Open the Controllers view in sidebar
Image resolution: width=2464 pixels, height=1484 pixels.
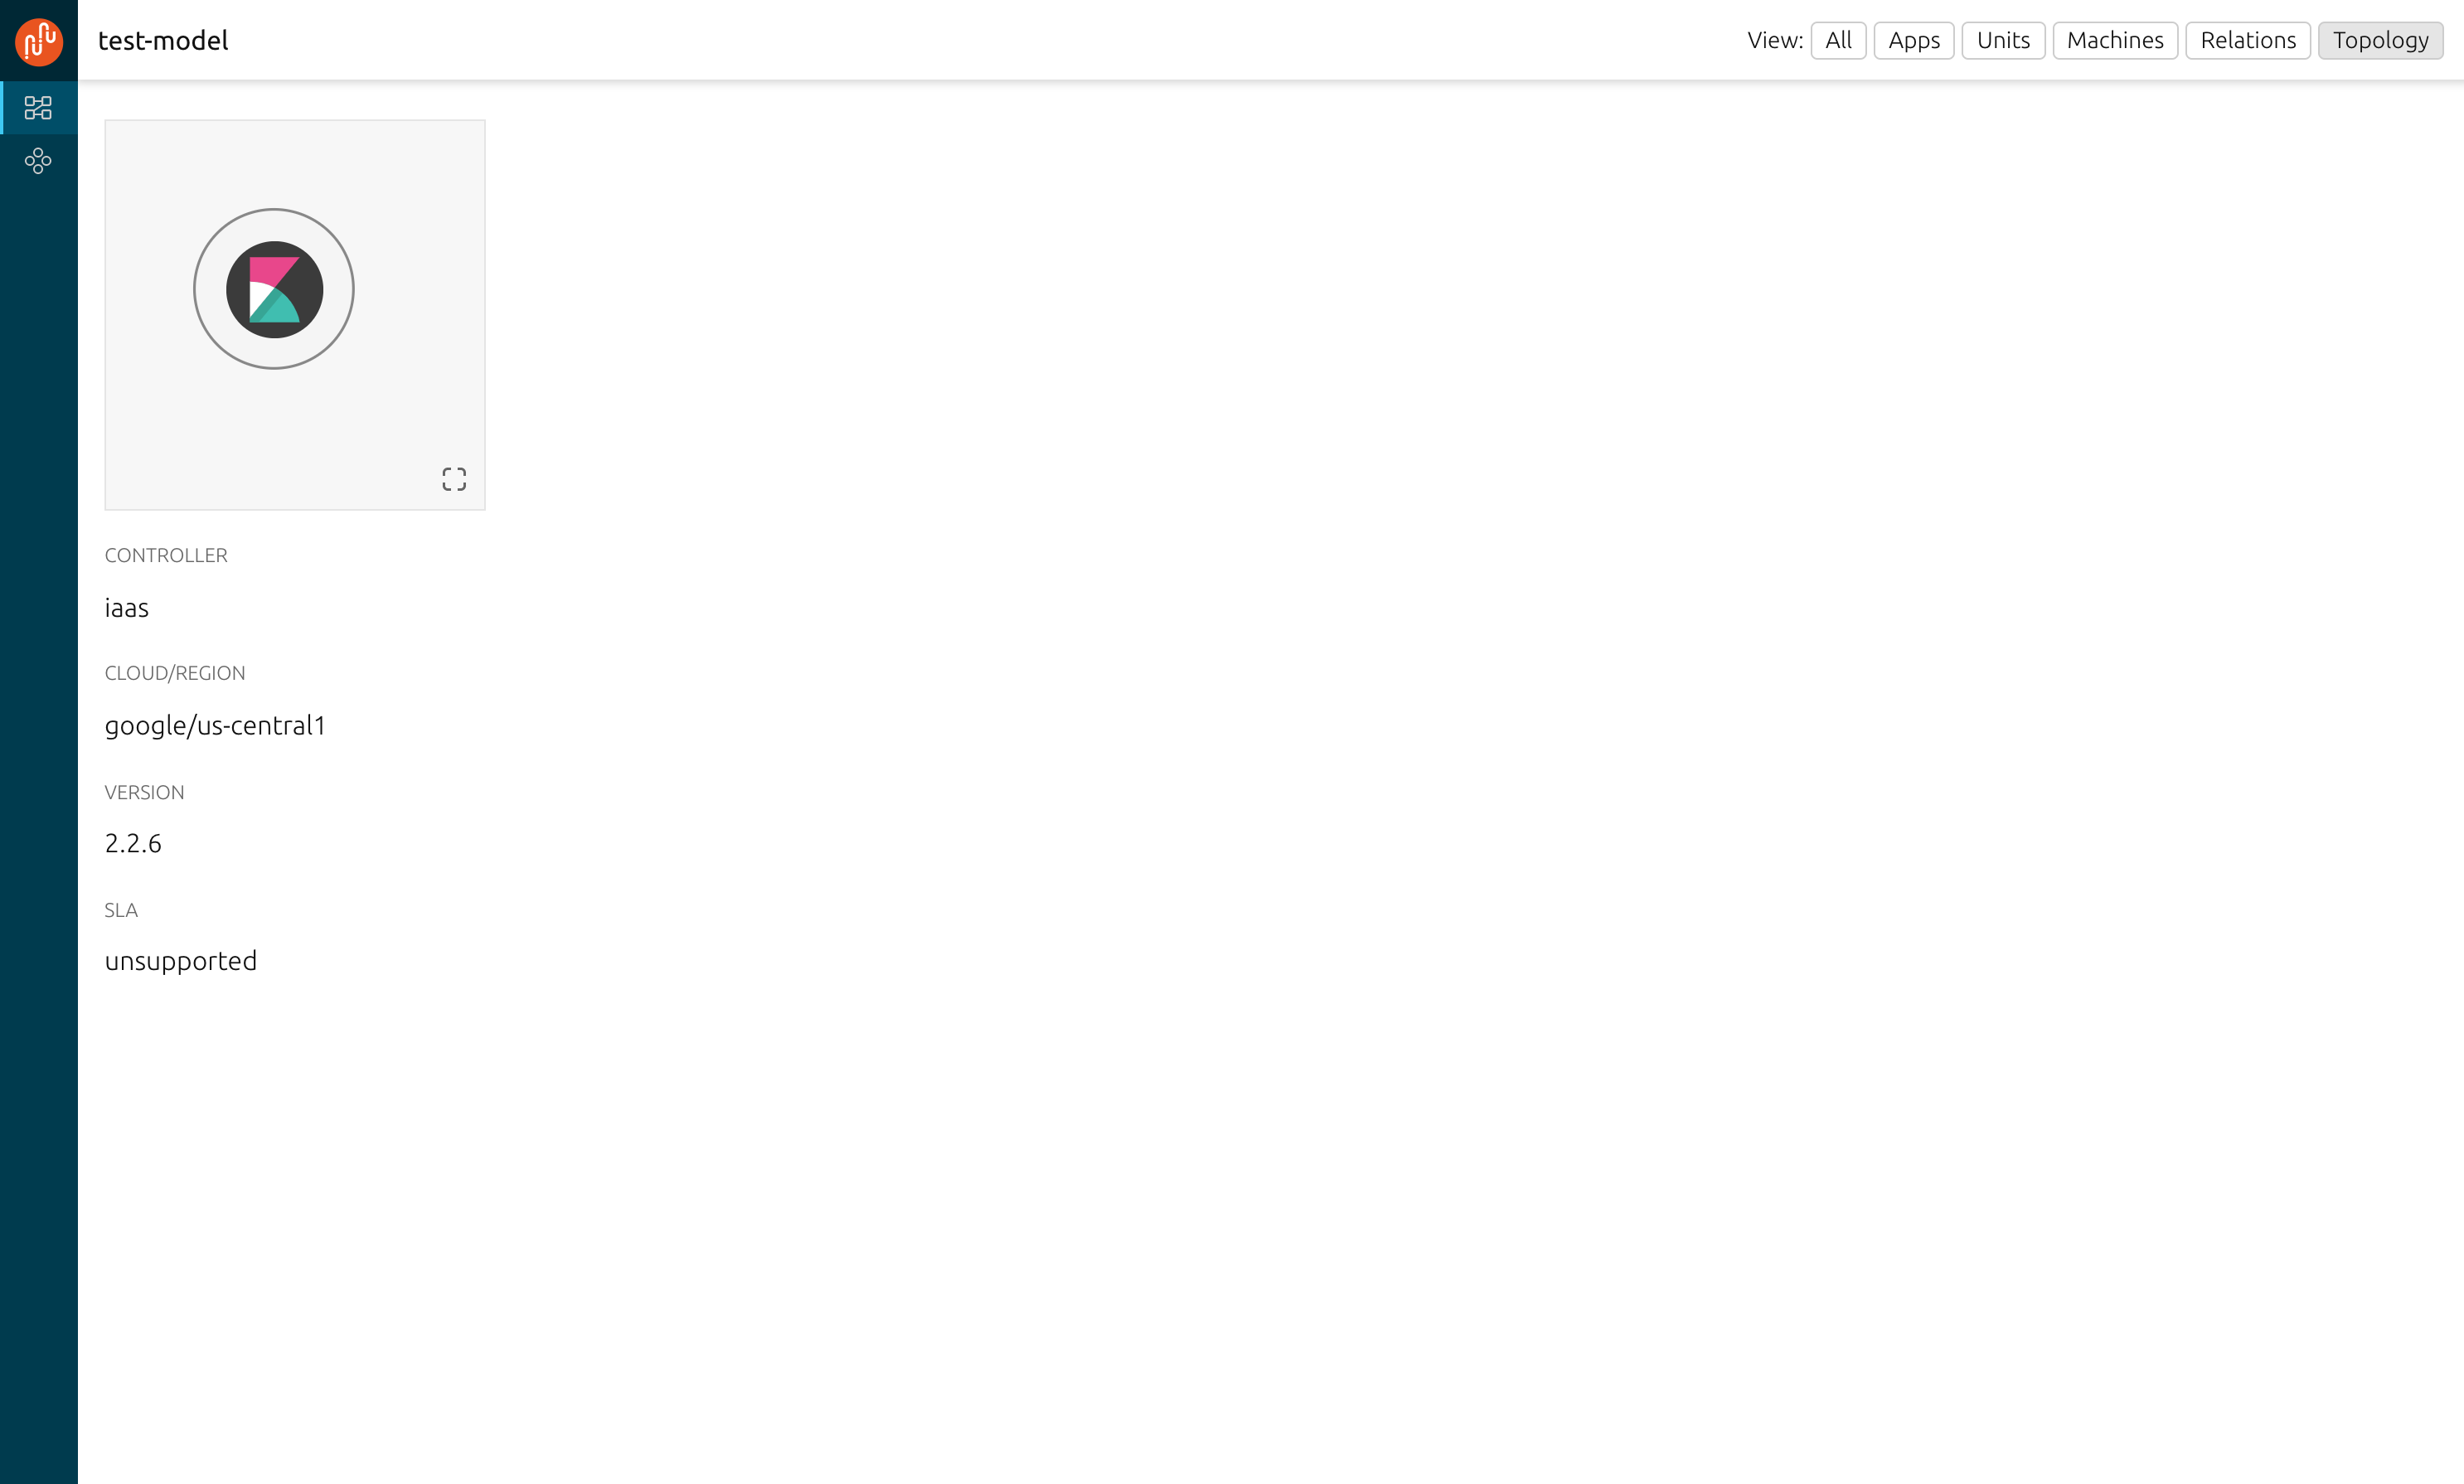click(x=38, y=161)
